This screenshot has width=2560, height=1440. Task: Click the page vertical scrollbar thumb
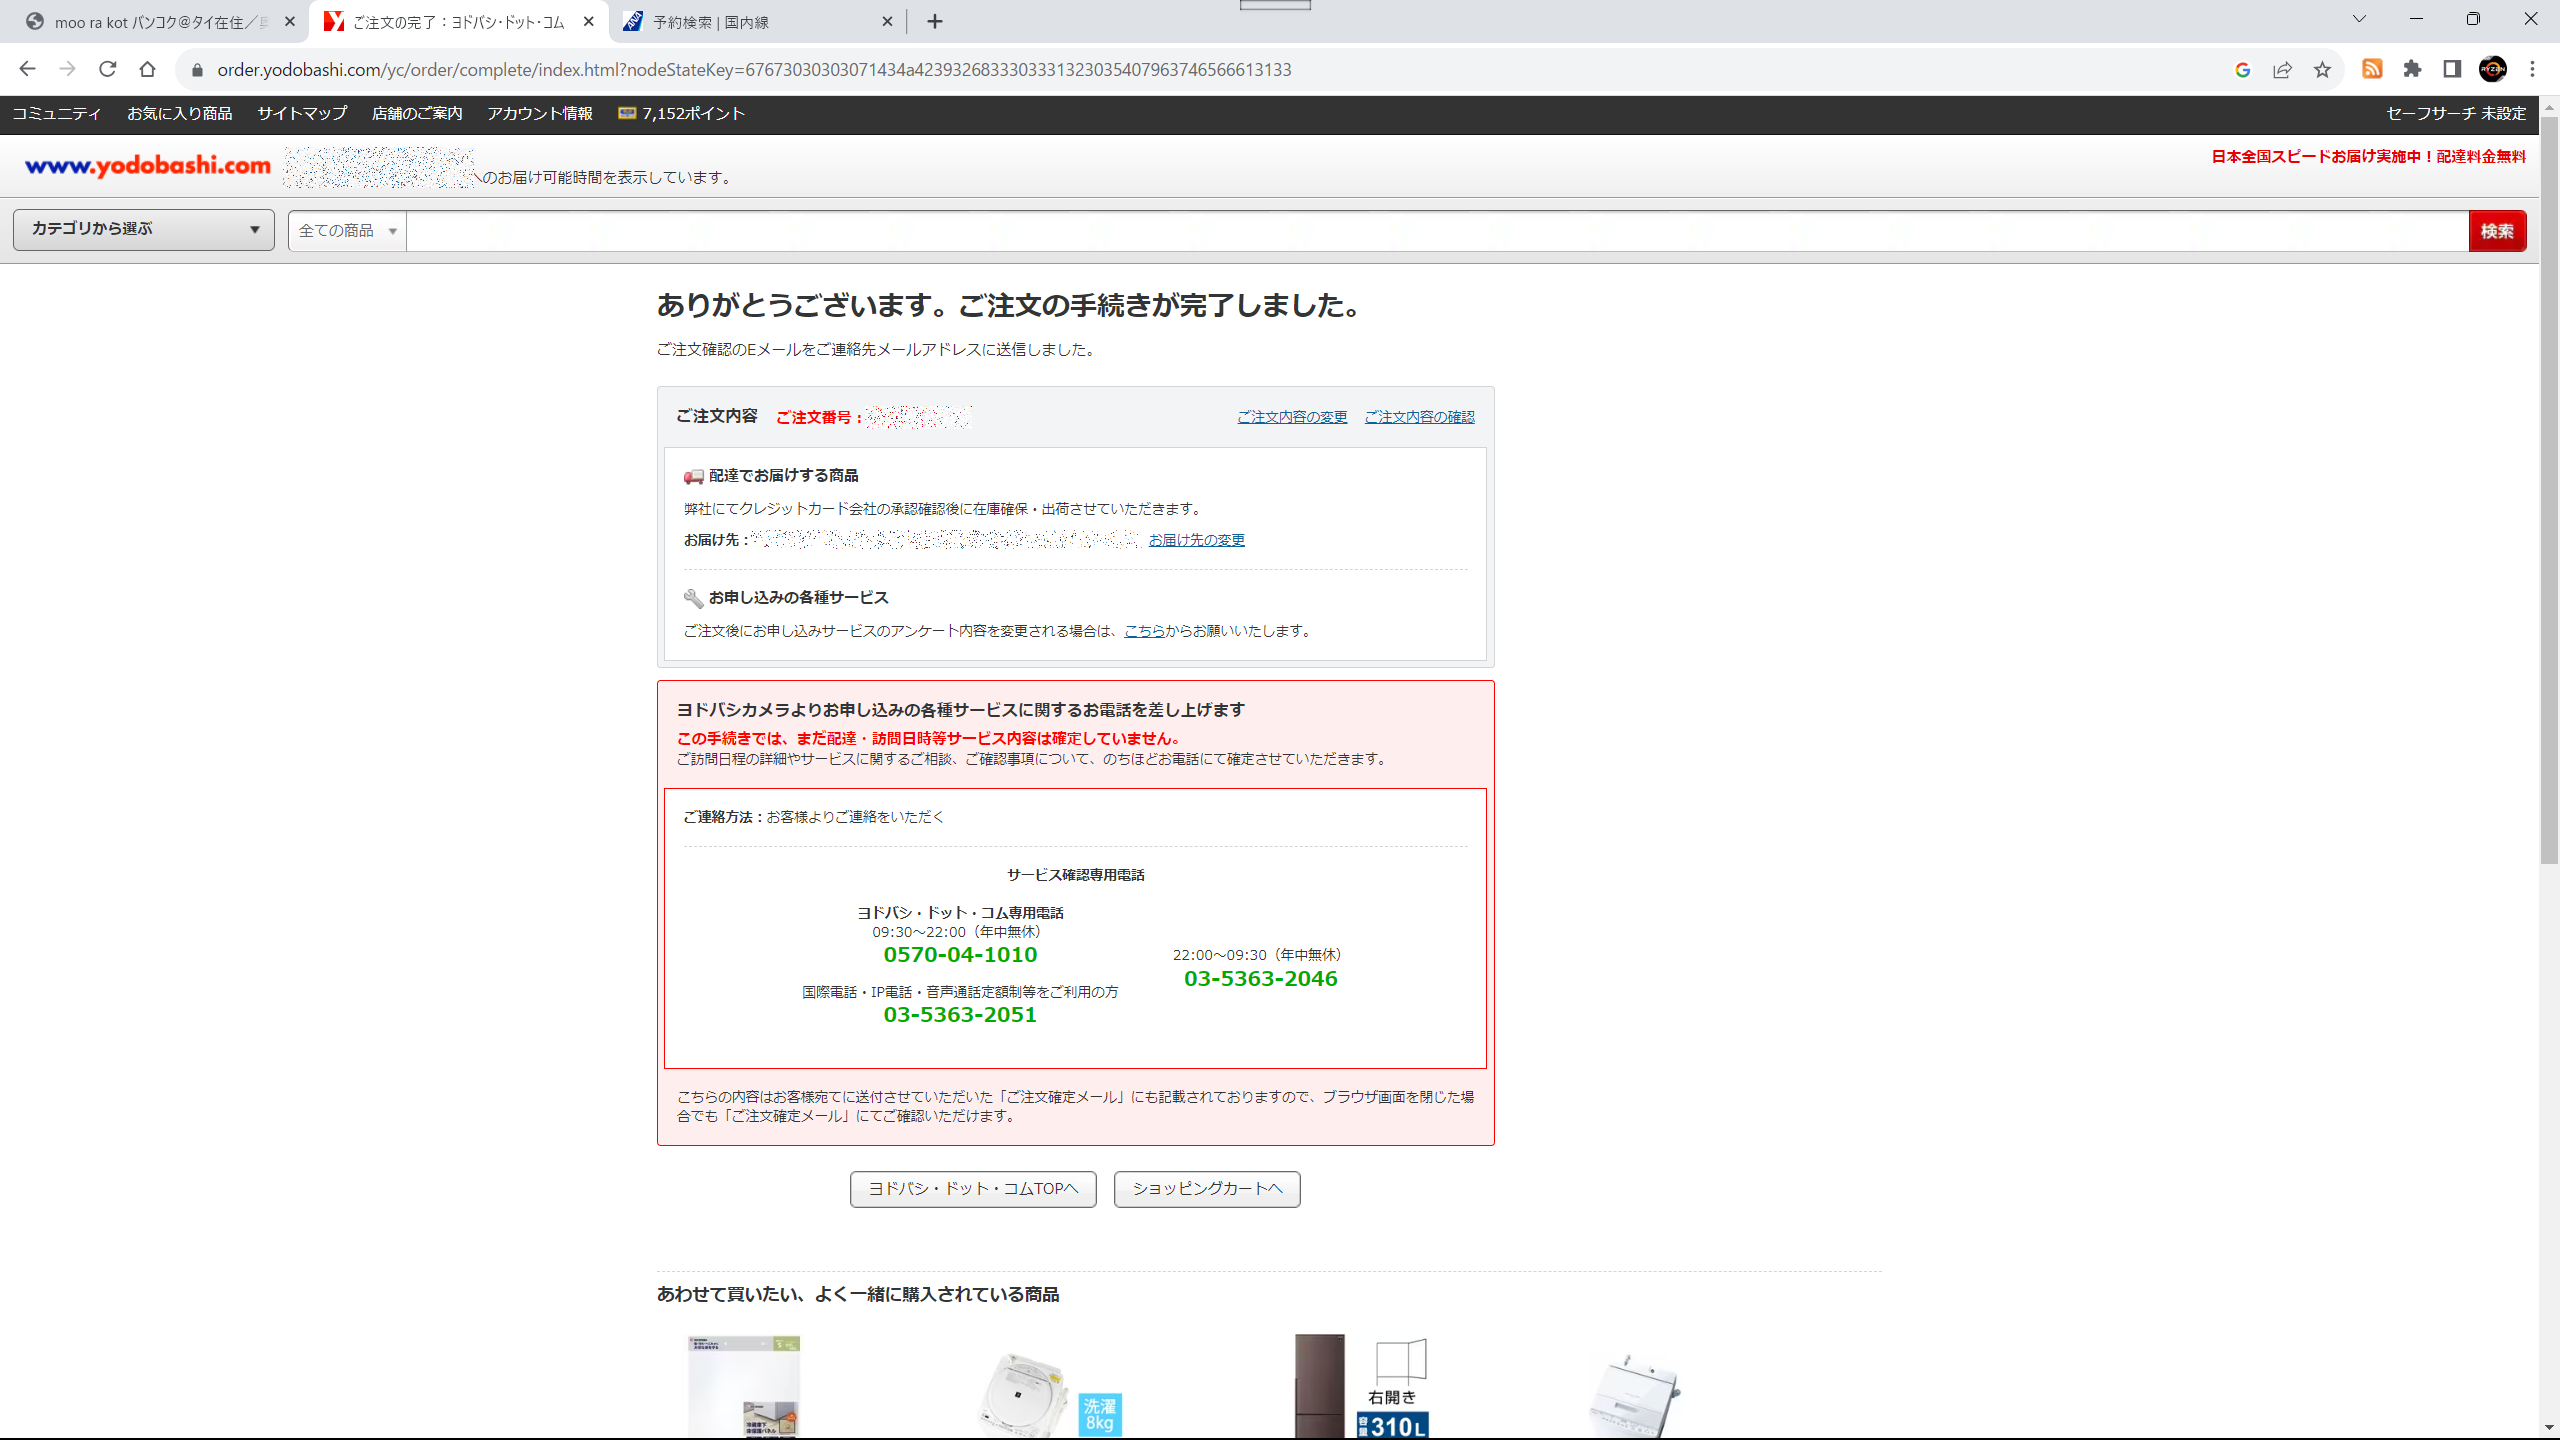click(2549, 490)
